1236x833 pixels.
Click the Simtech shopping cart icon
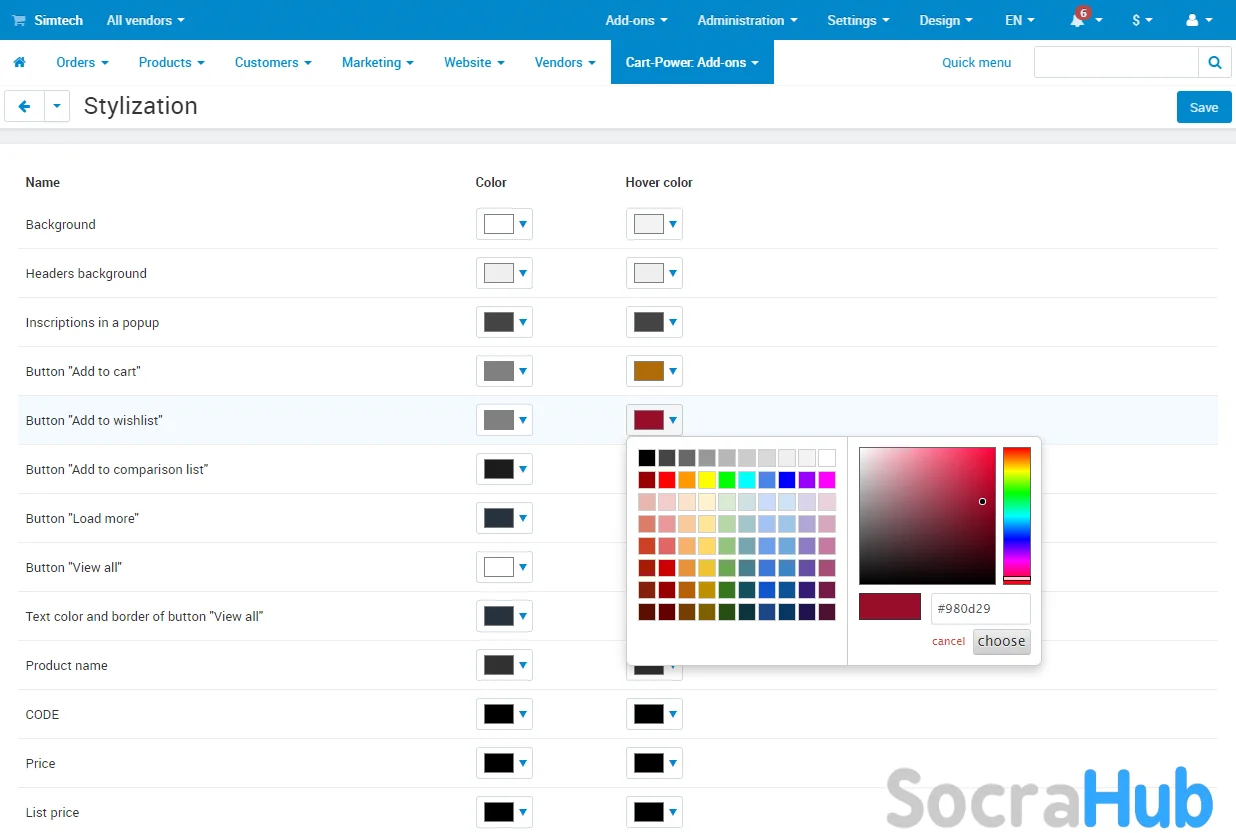tap(19, 20)
